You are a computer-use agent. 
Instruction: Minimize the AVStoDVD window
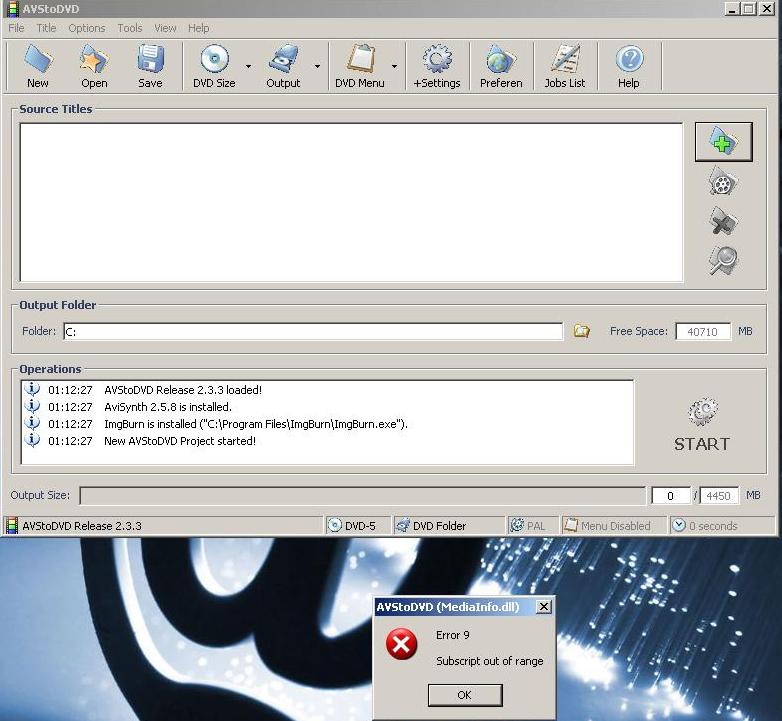[x=732, y=8]
